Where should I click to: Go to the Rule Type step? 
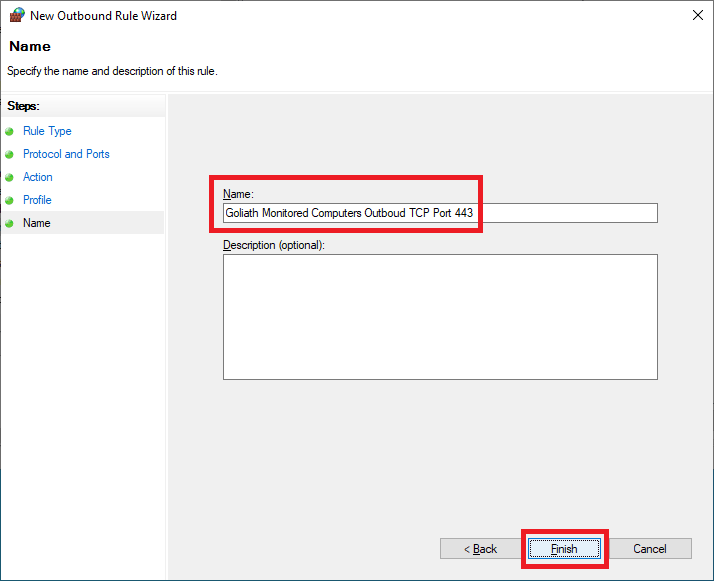(47, 131)
